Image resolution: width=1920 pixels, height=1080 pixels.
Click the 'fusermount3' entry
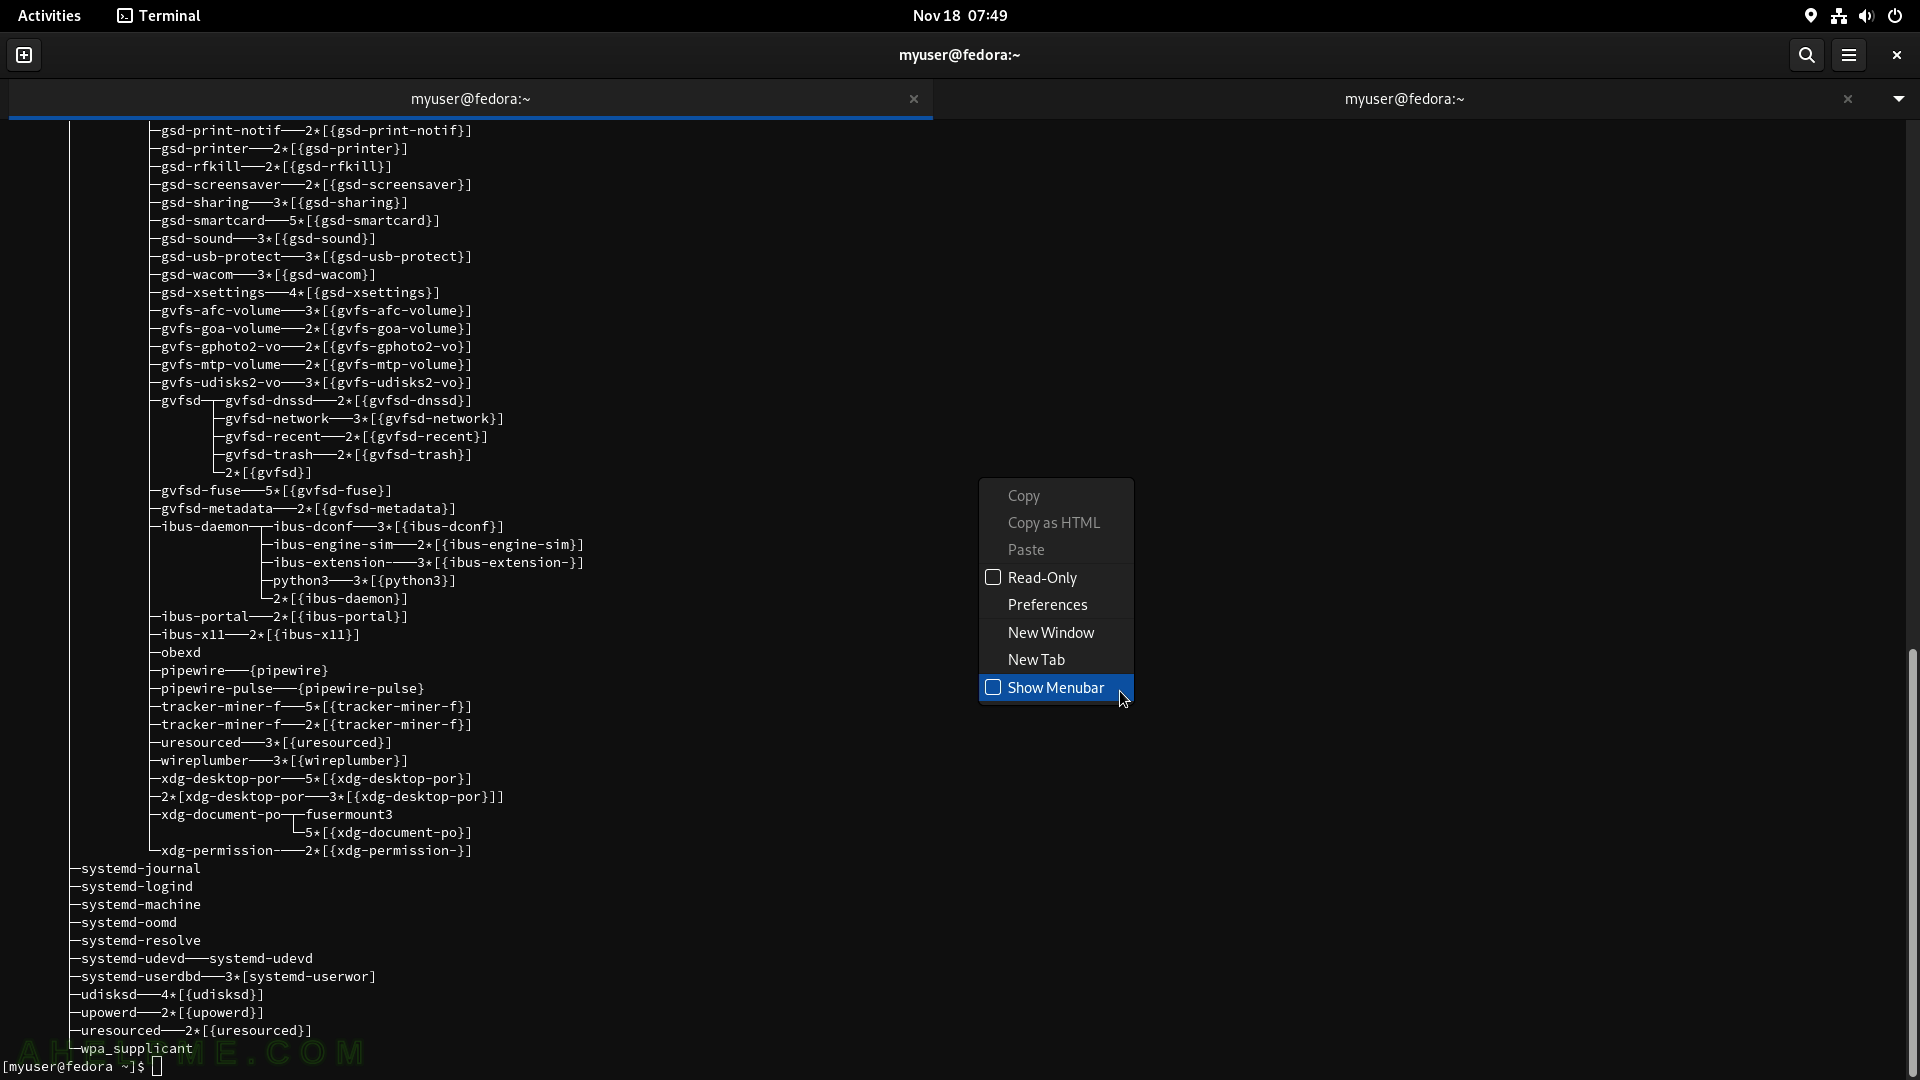[x=348, y=814]
